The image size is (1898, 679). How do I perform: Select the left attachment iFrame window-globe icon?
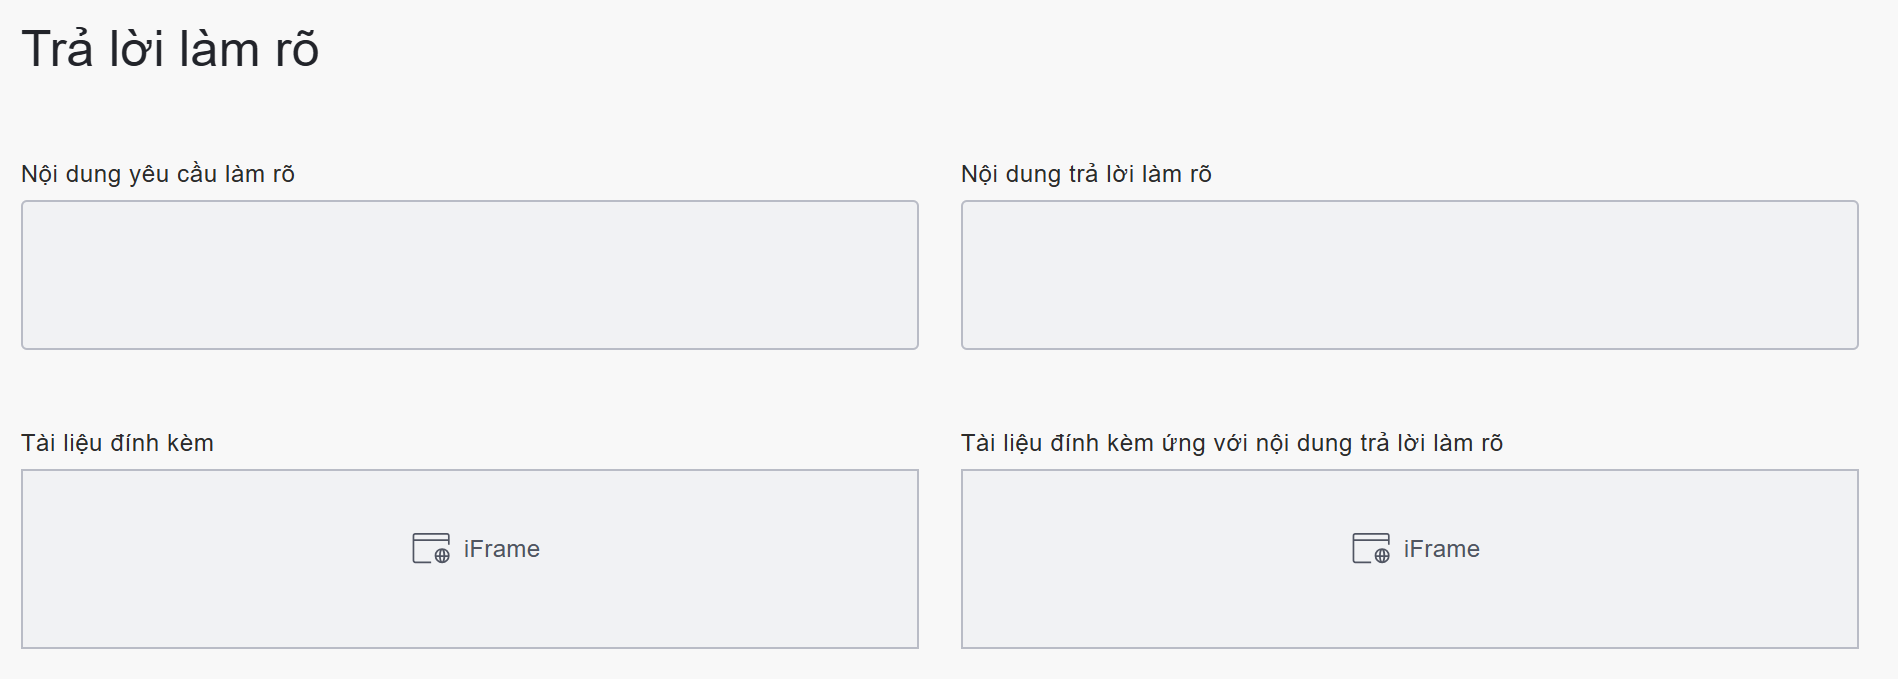[431, 549]
